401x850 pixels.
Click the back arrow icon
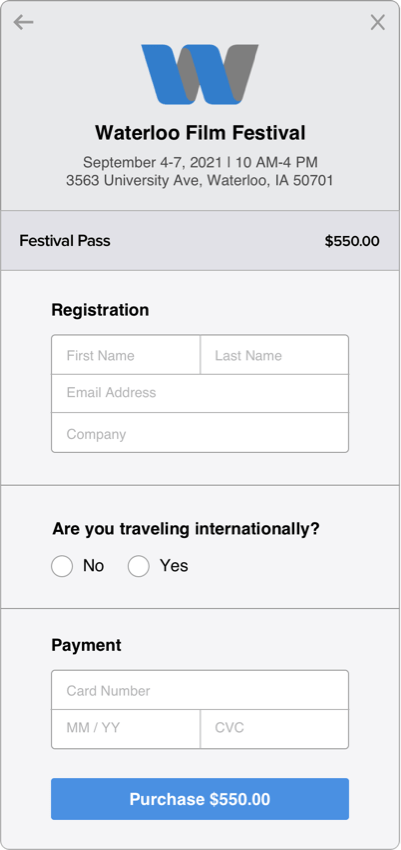coord(23,22)
